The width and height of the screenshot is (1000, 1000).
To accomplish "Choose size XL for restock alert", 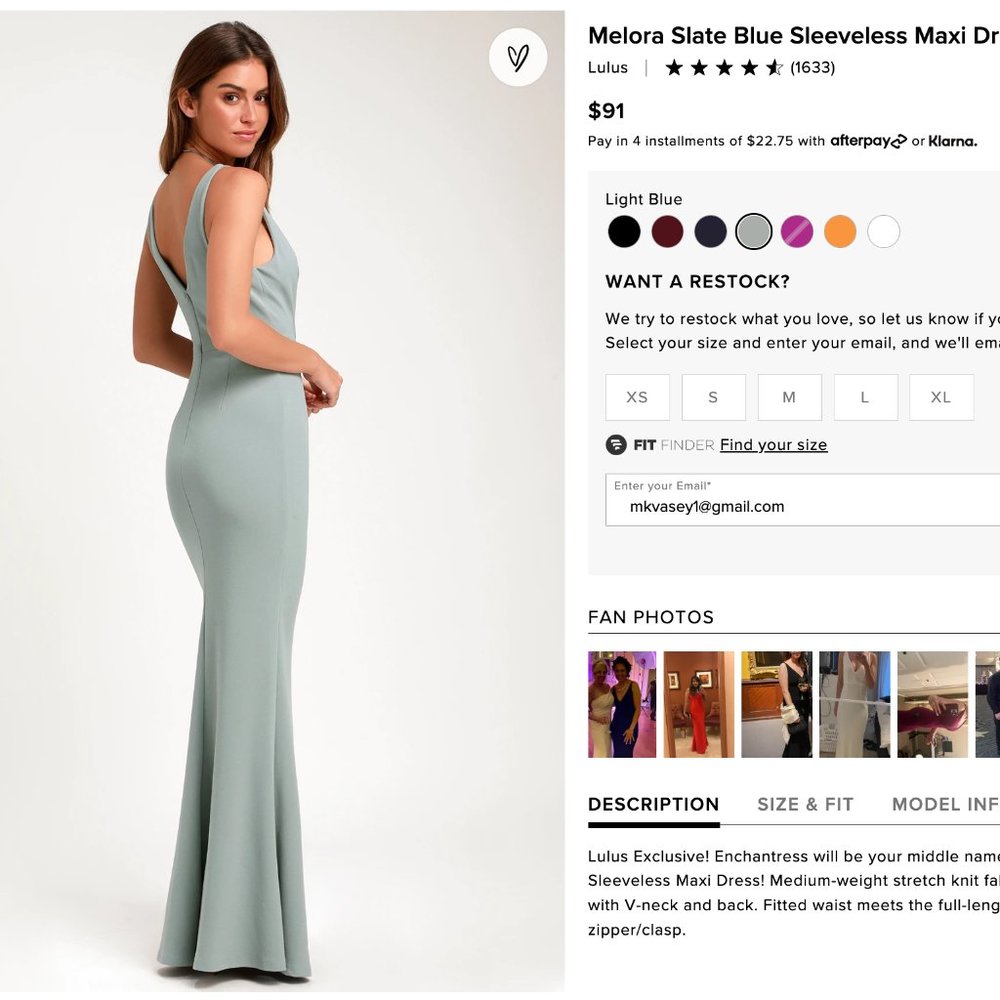I will click(x=941, y=397).
